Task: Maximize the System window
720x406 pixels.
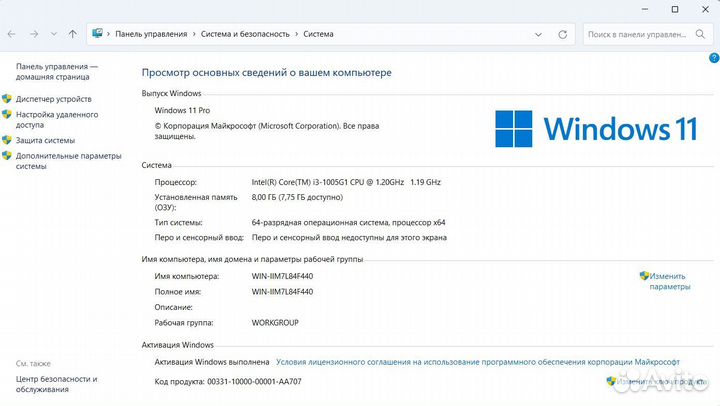Action: tap(675, 9)
